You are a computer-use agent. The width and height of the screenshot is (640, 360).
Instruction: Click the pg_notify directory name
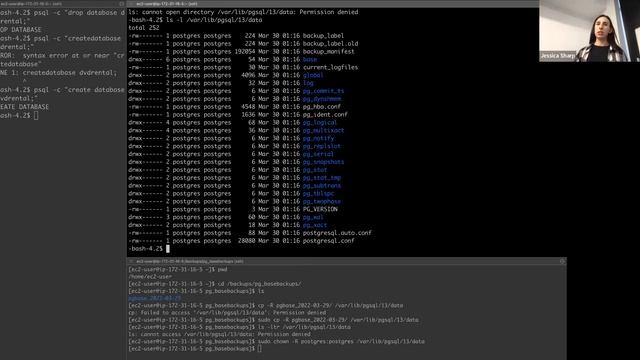click(318, 138)
